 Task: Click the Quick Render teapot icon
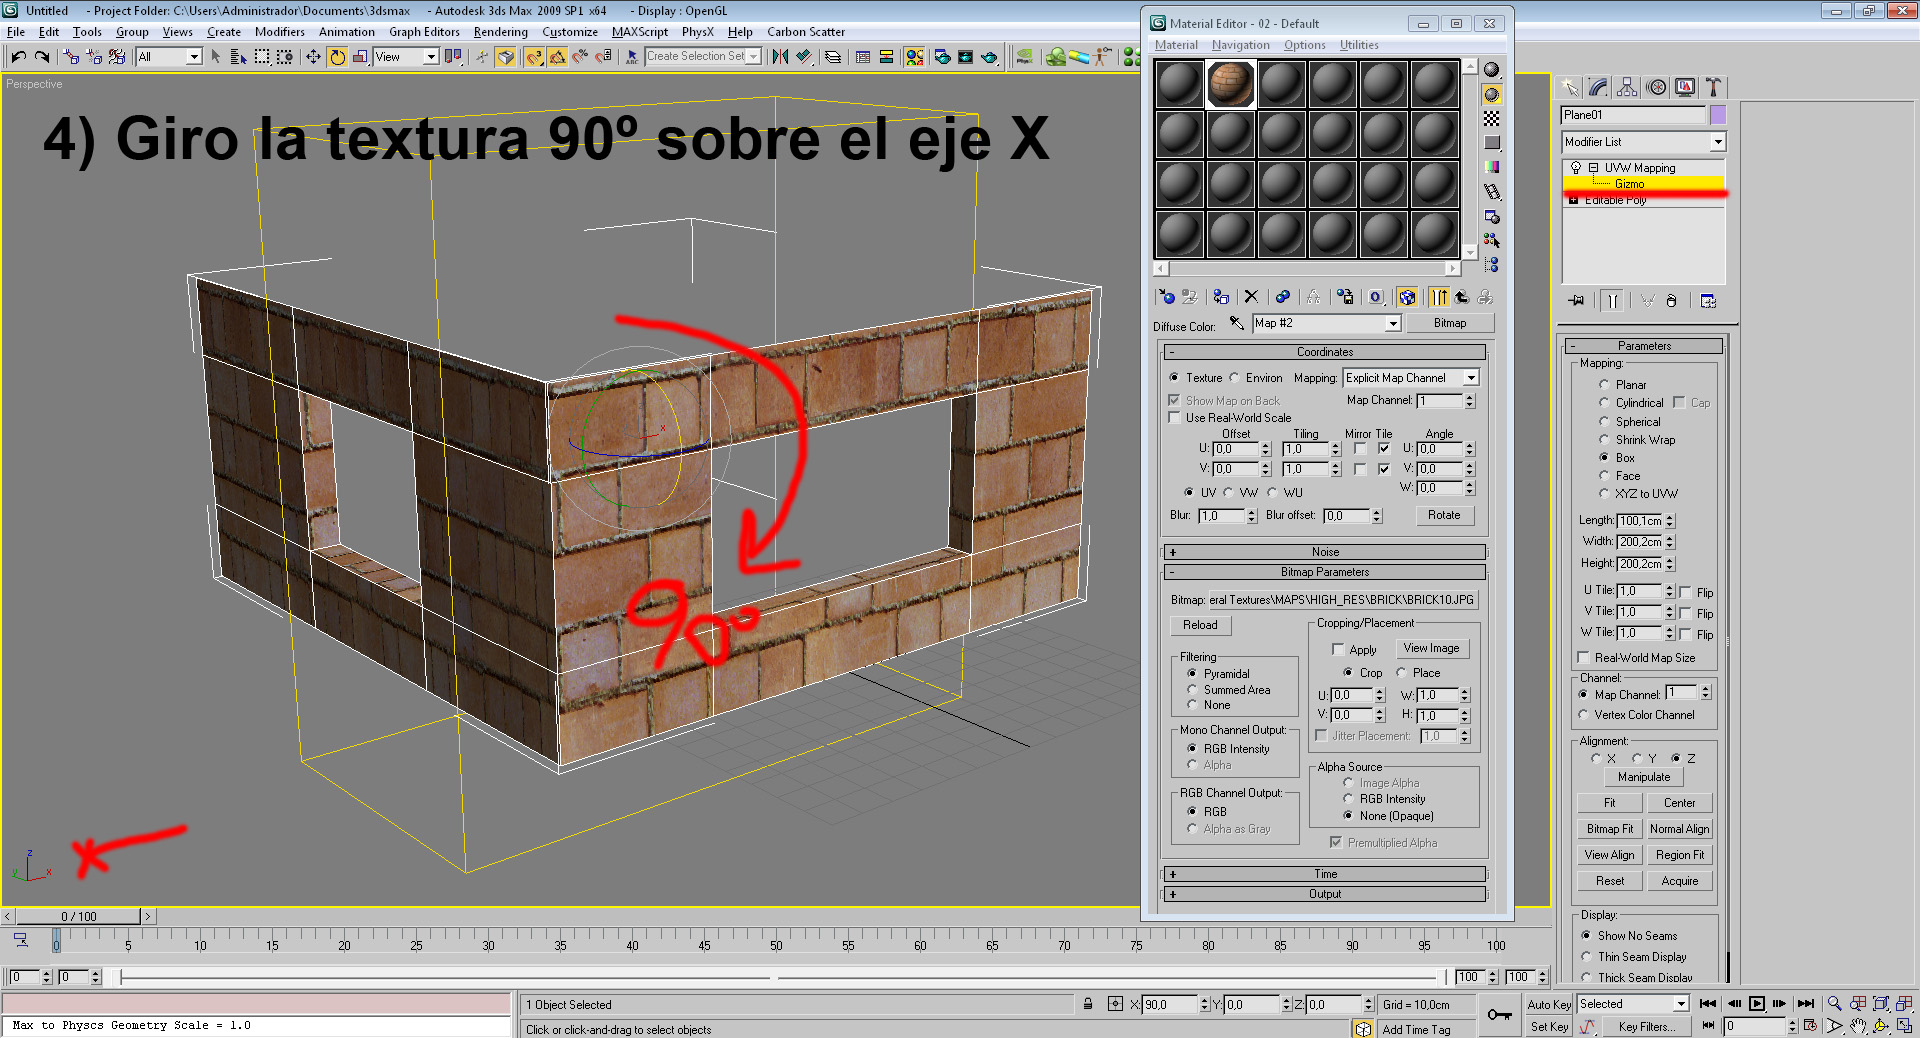pos(989,57)
